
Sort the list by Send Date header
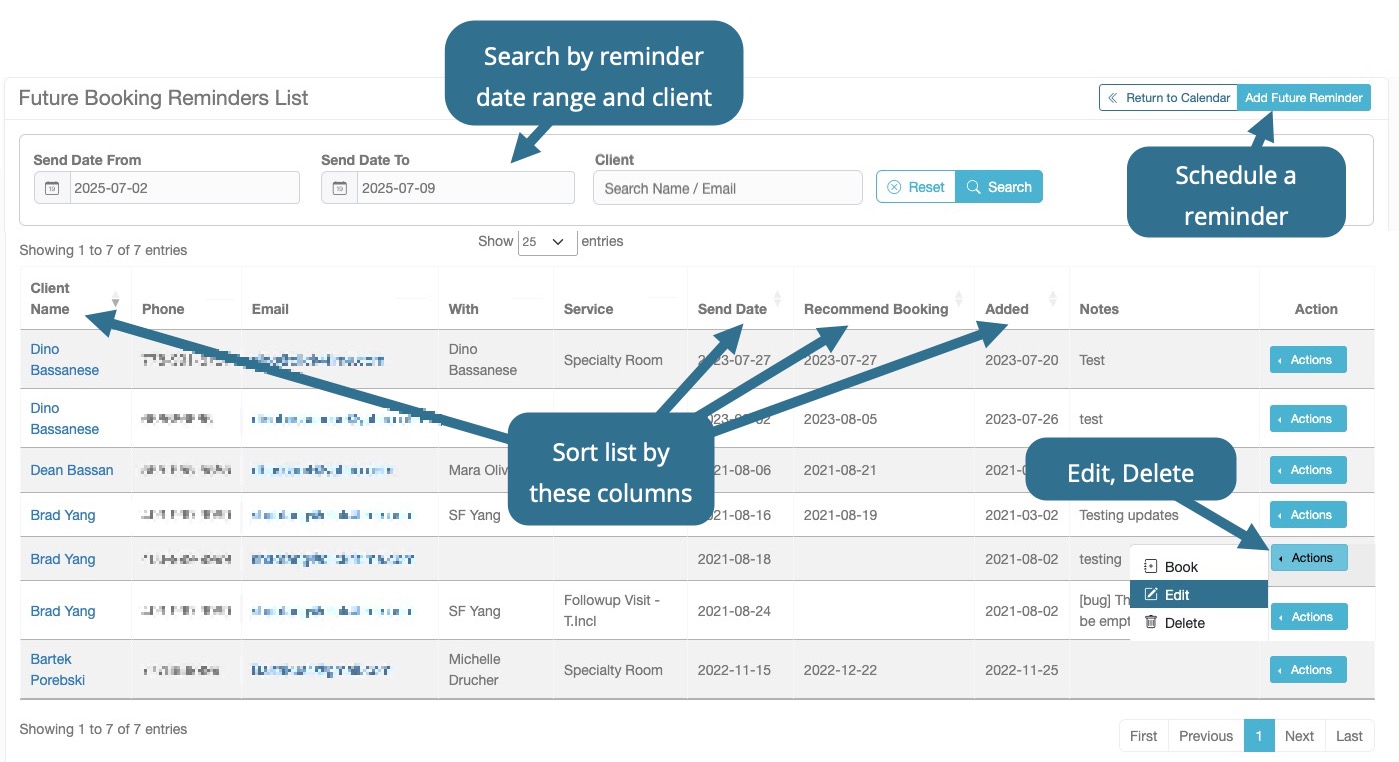click(732, 309)
